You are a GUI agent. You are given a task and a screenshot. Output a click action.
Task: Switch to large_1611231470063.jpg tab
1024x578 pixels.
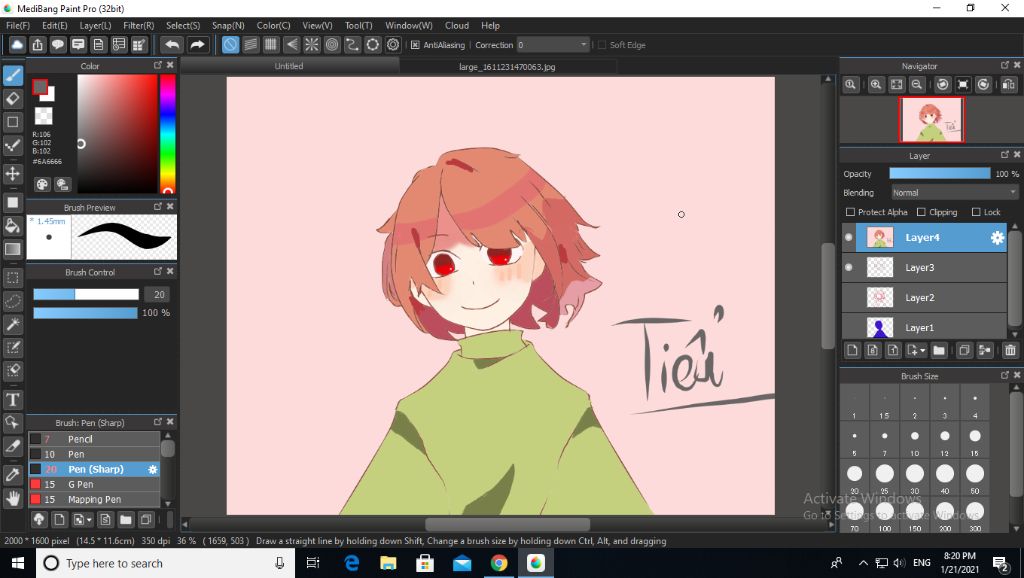507,67
